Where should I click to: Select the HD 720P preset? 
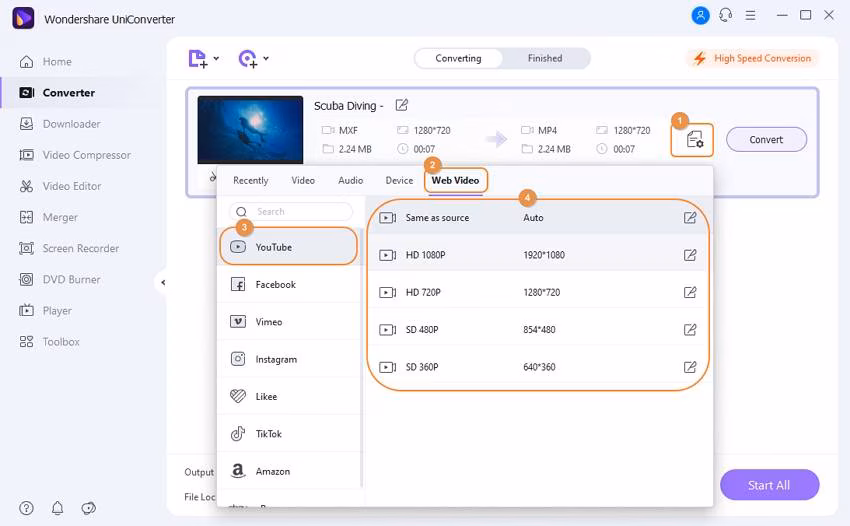[x=538, y=292]
